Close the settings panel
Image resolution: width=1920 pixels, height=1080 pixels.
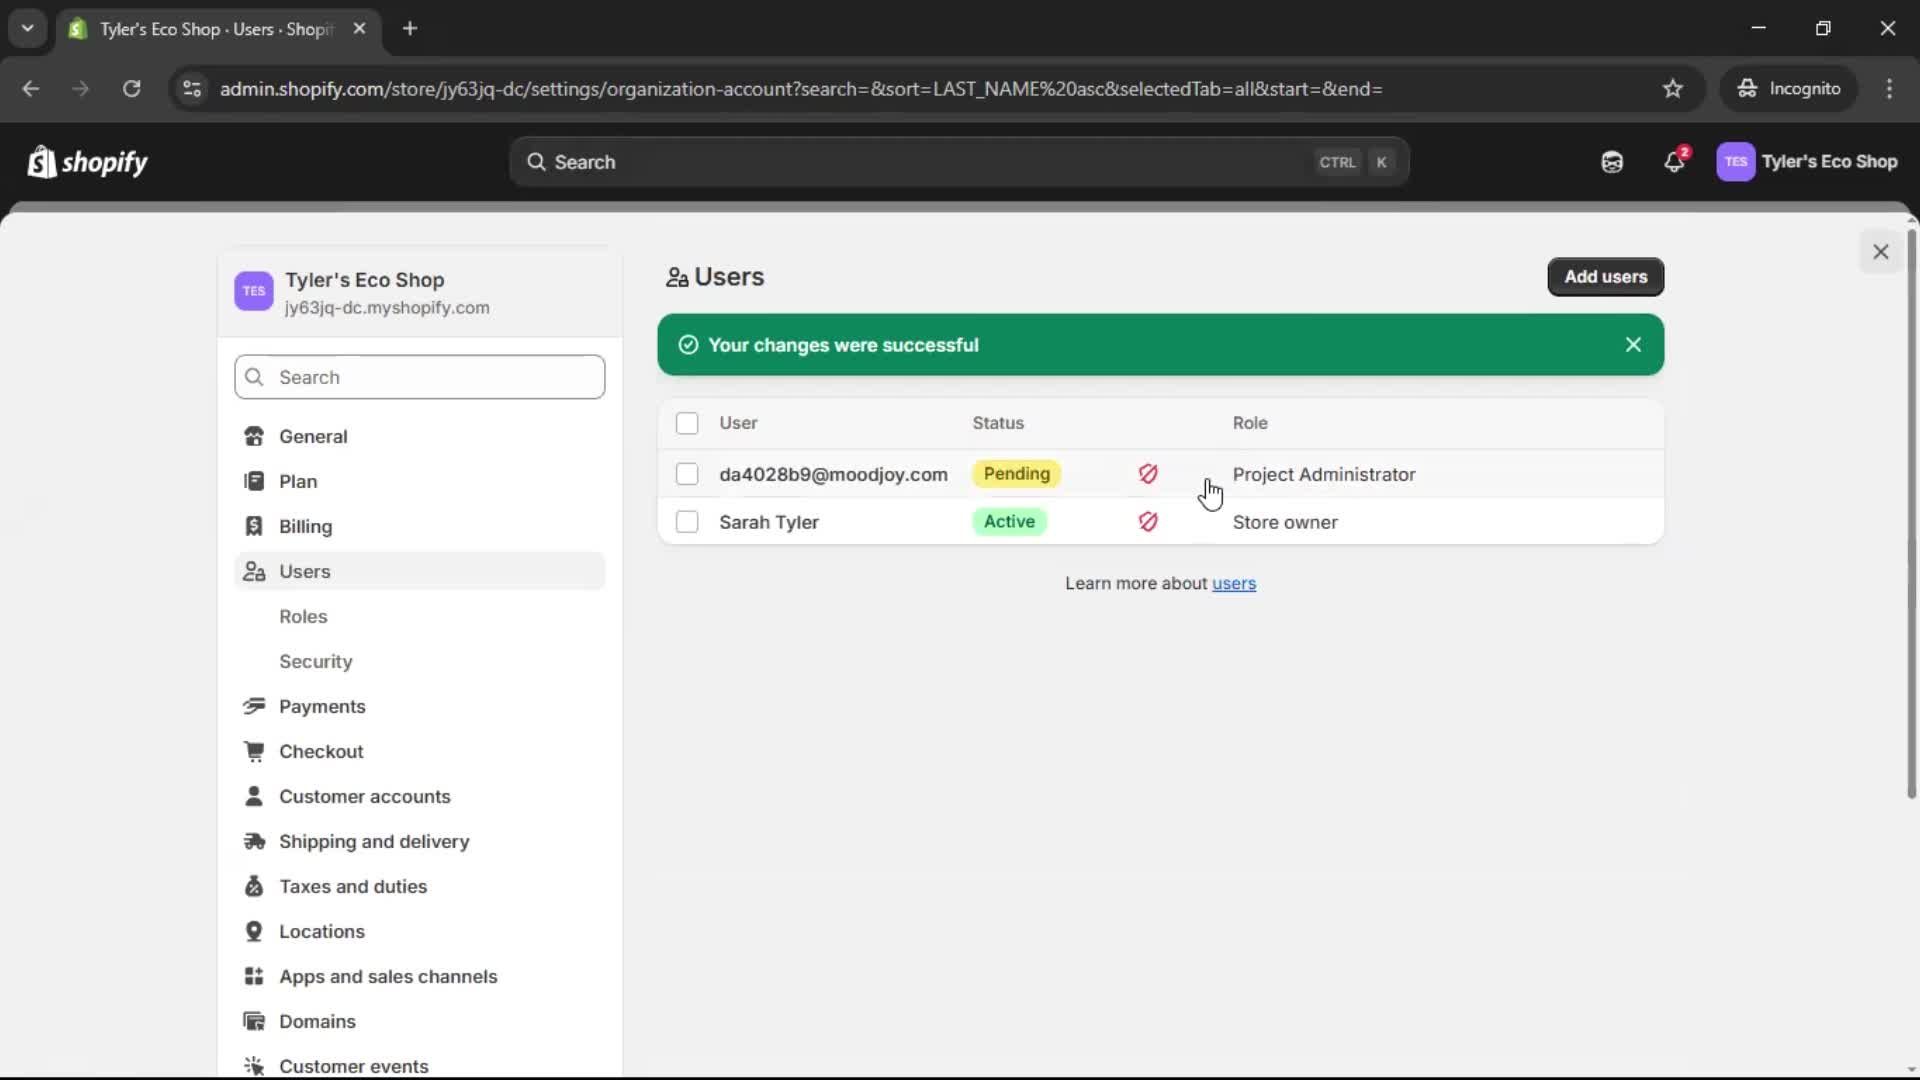[x=1880, y=252]
